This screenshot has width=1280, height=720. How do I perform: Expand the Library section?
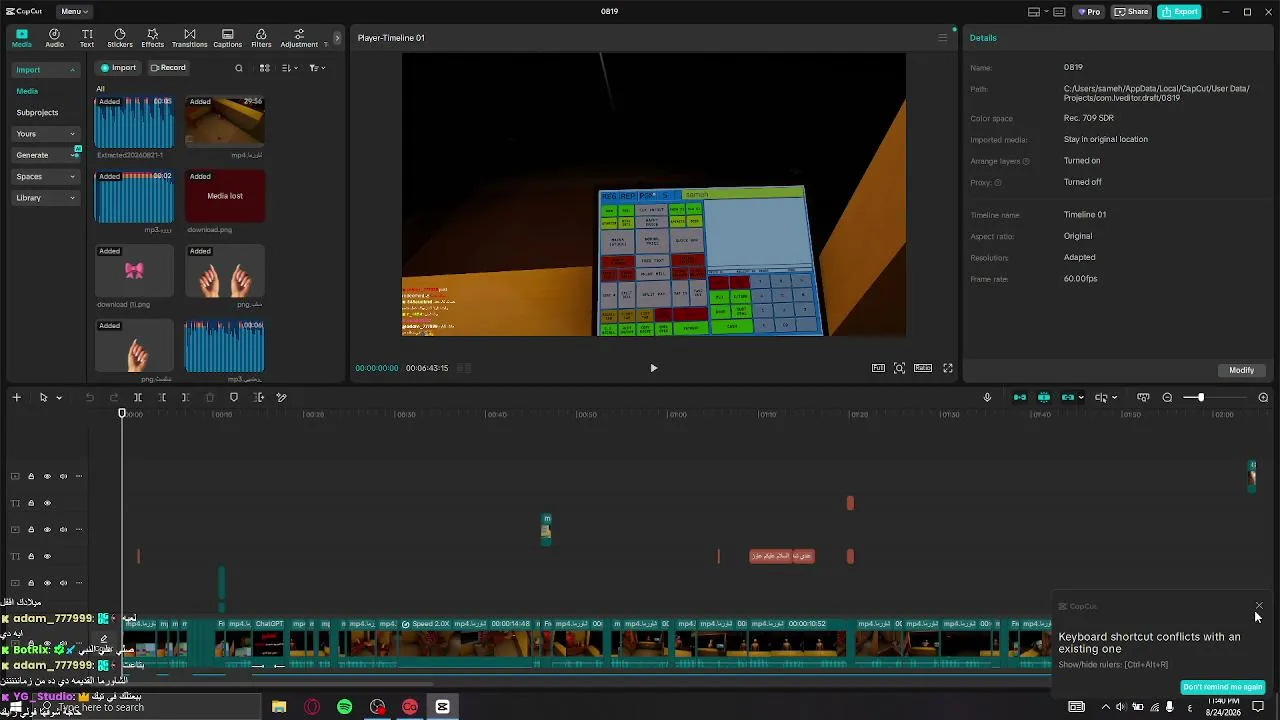pyautogui.click(x=46, y=198)
